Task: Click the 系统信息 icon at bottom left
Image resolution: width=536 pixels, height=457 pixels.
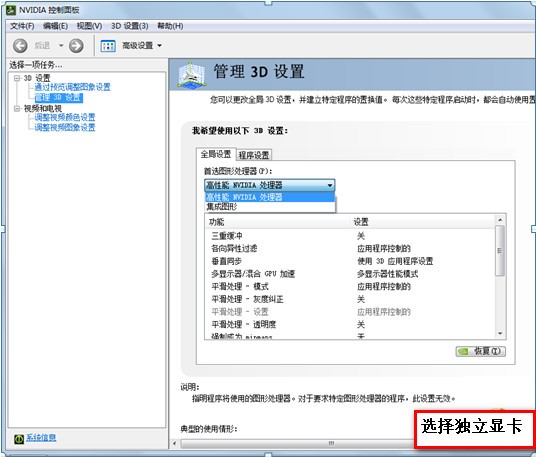Action: pos(19,439)
